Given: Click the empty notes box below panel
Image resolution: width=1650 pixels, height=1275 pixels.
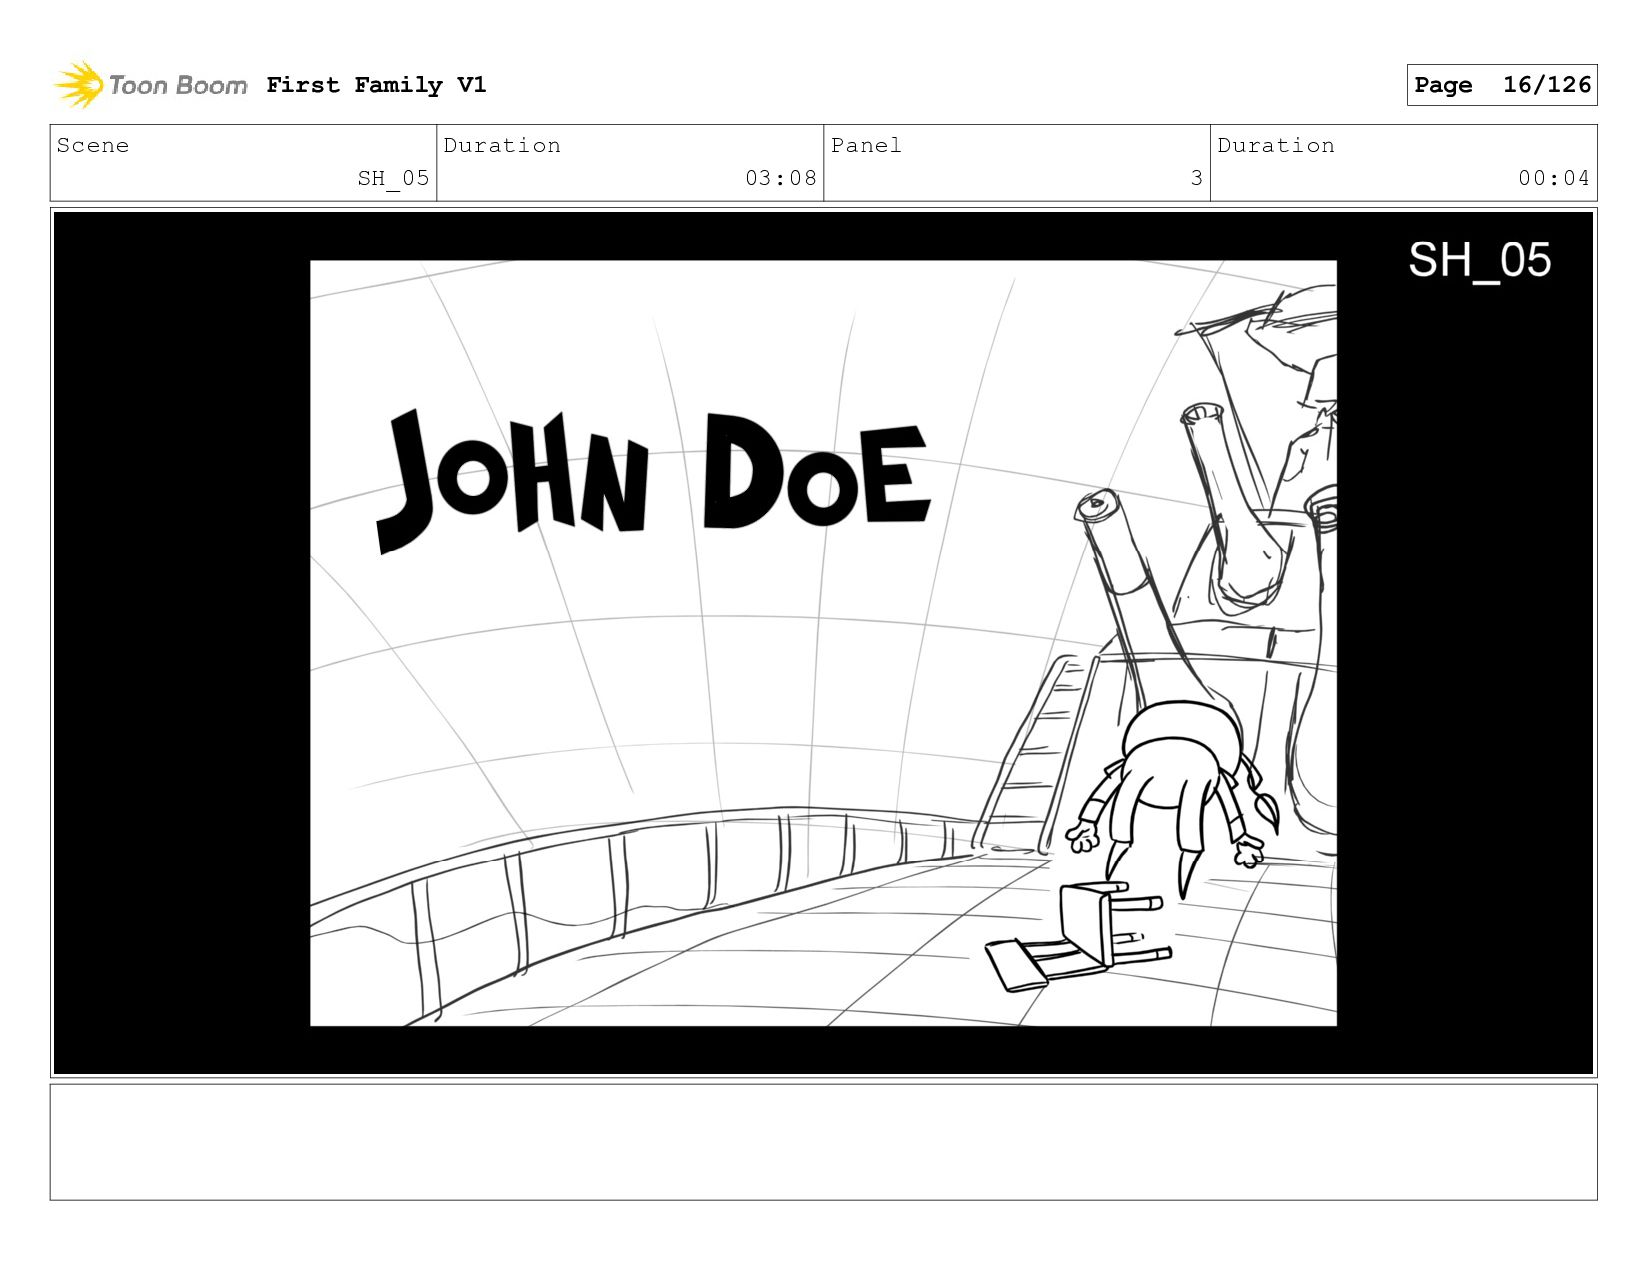Looking at the screenshot, I should click(x=823, y=1142).
